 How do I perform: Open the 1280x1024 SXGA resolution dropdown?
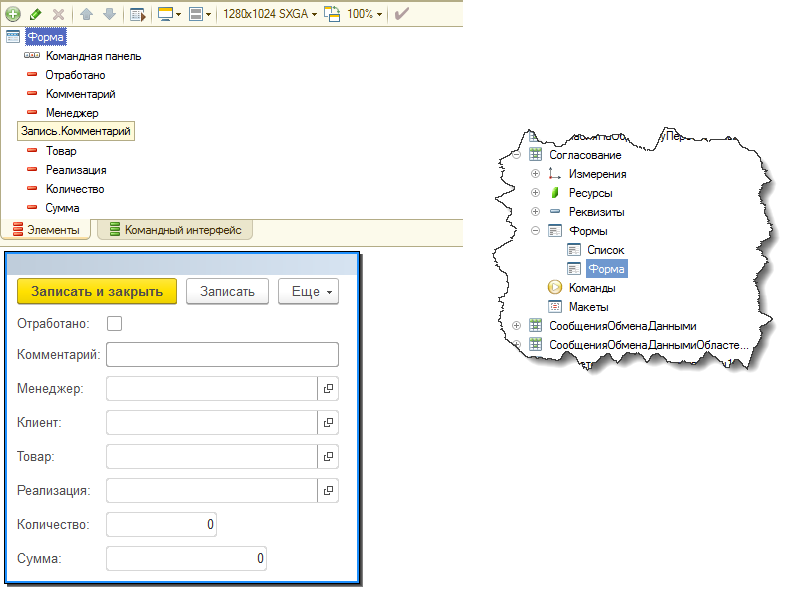click(x=270, y=14)
